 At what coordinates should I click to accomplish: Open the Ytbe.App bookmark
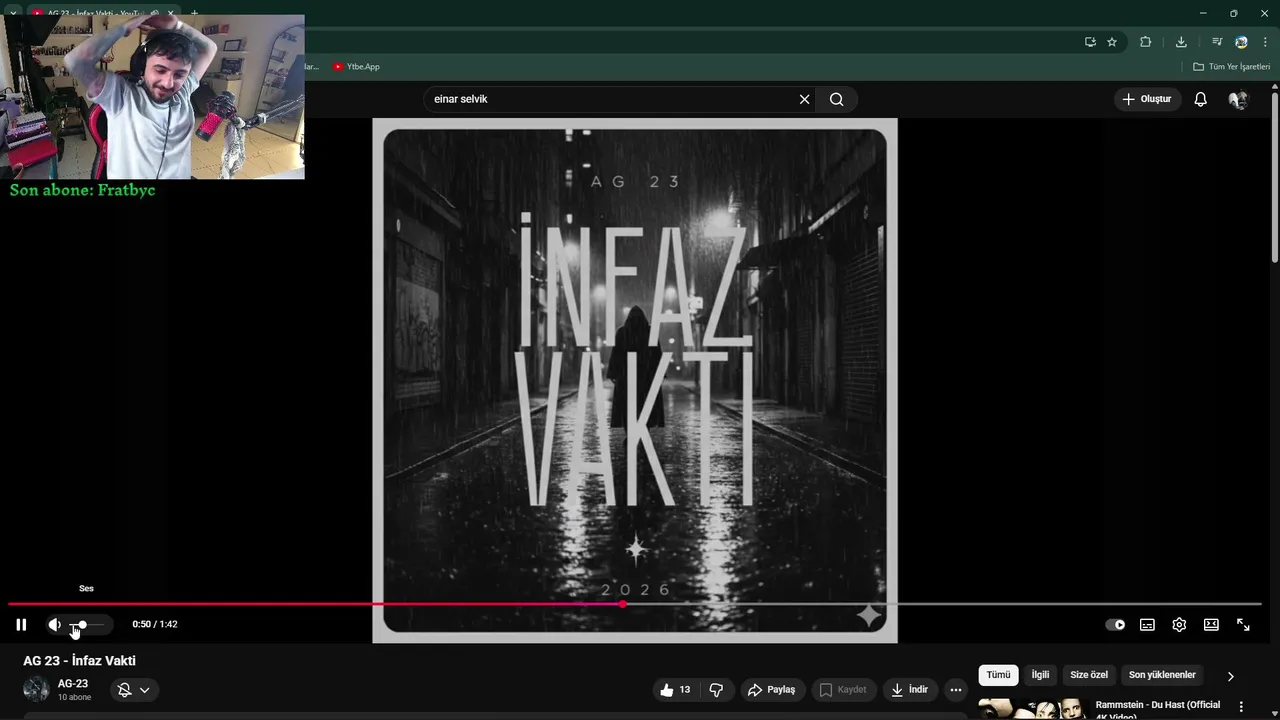click(356, 67)
